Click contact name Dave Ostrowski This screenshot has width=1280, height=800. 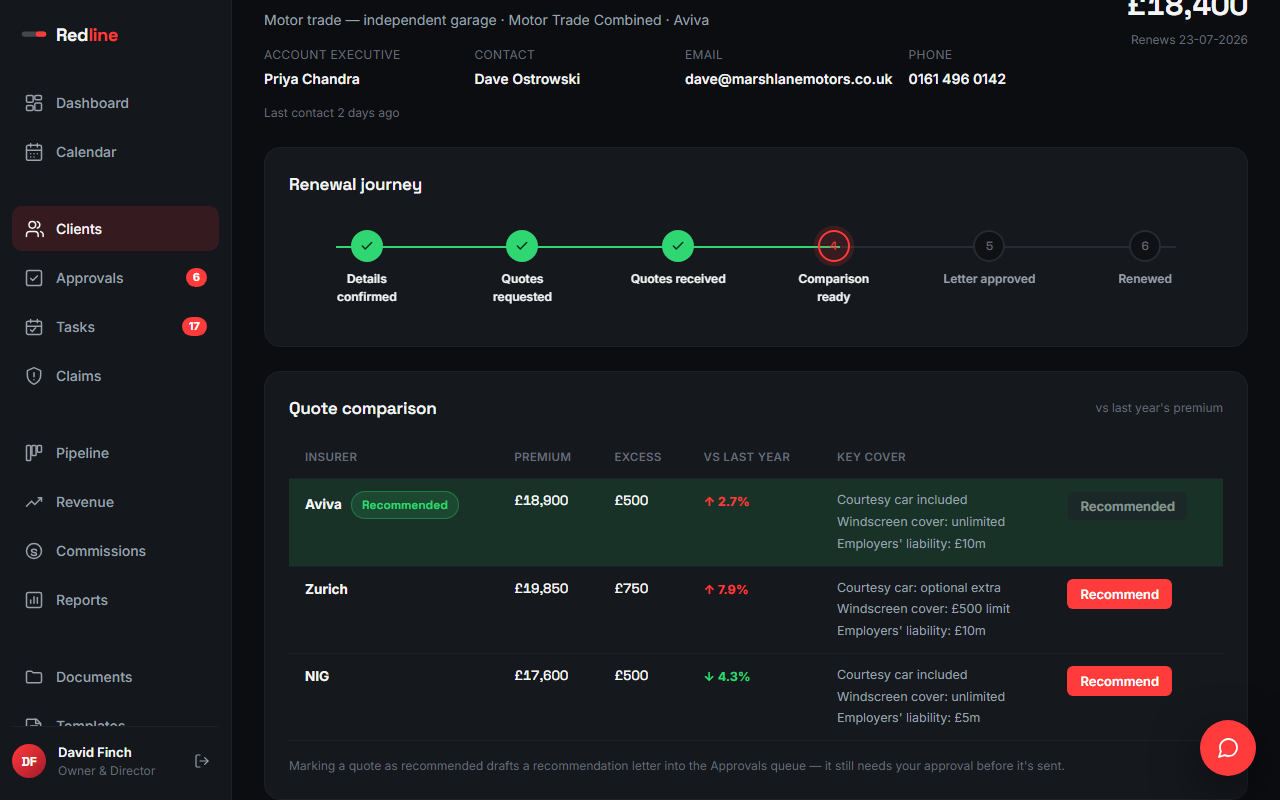527,79
